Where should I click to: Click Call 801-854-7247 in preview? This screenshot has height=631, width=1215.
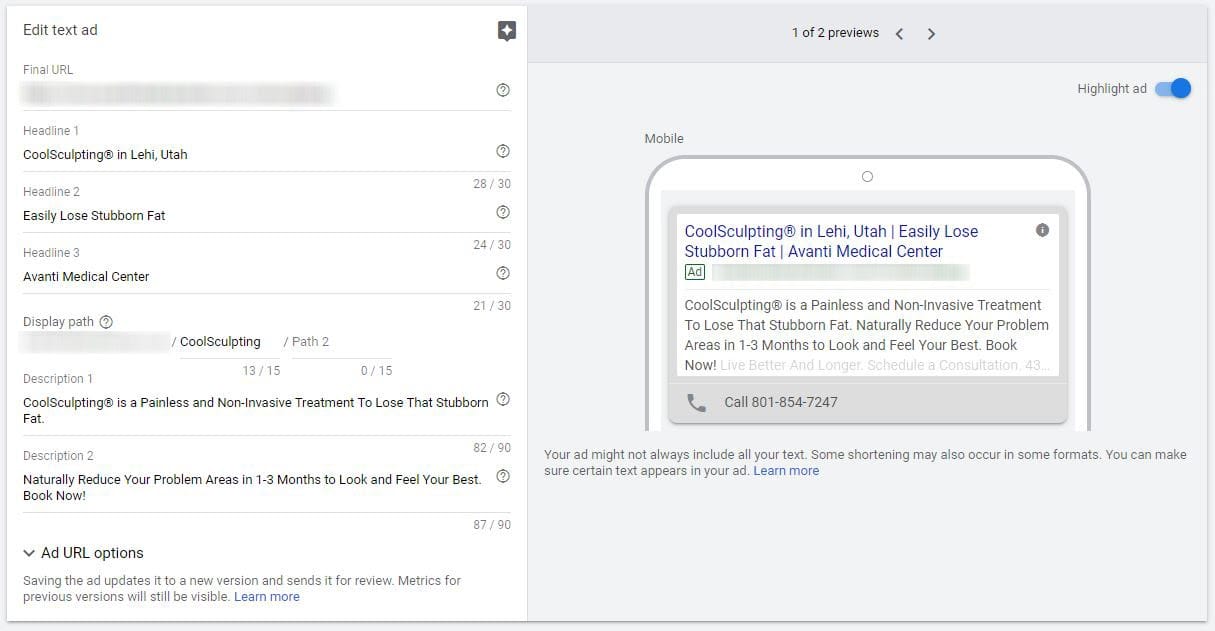tap(781, 402)
